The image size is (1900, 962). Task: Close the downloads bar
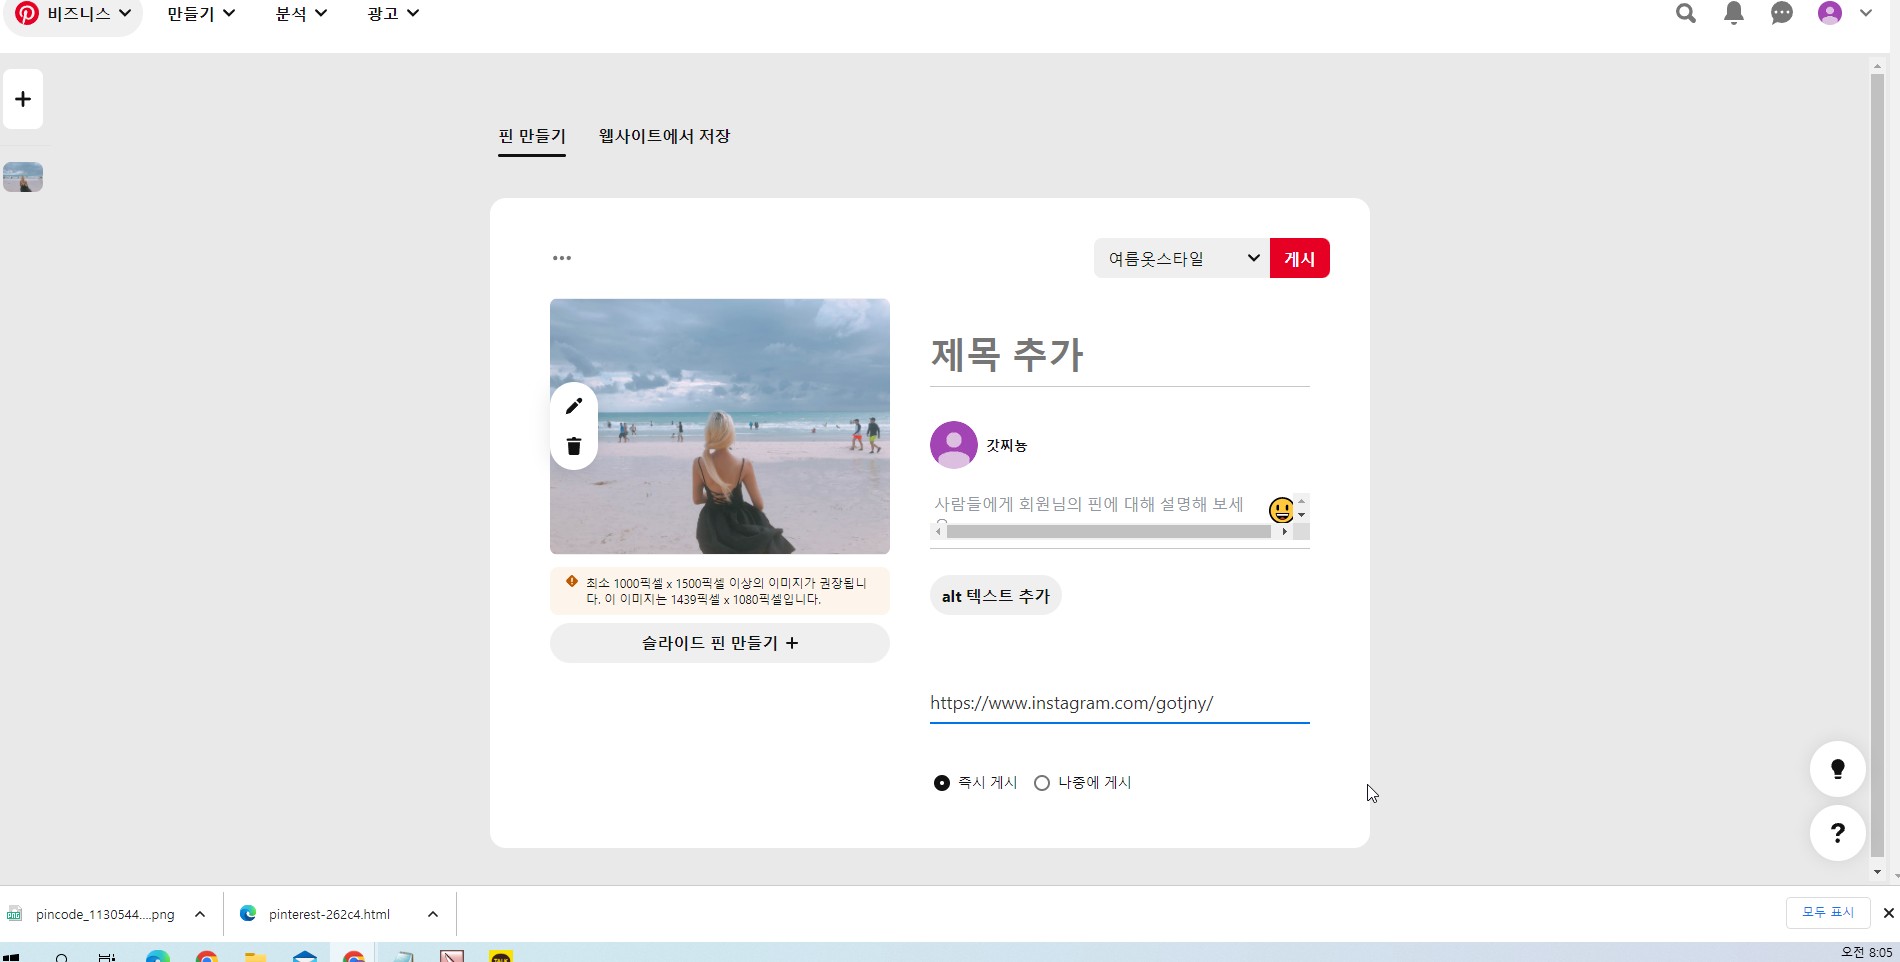1888,913
